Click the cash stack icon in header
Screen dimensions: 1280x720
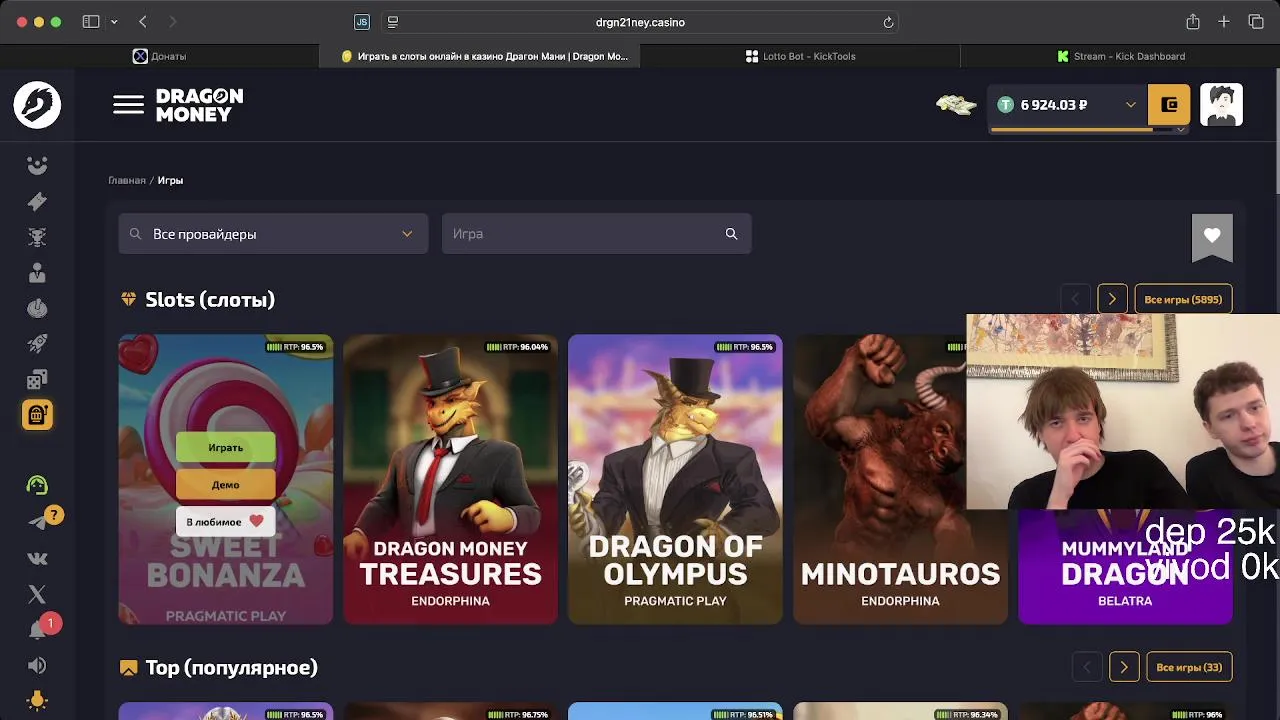[956, 105]
